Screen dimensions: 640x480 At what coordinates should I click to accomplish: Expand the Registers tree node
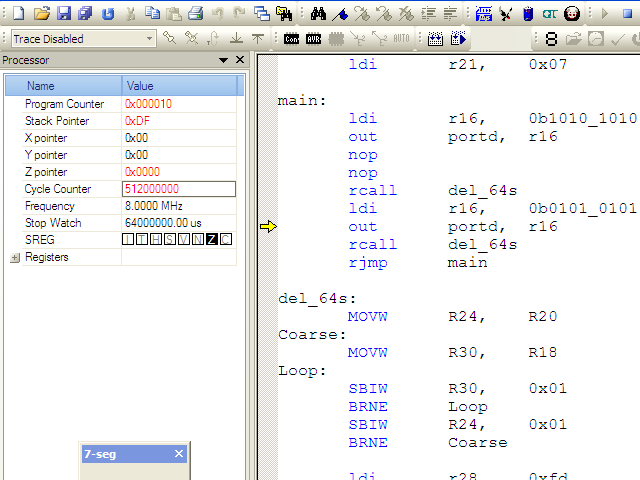tap(15, 257)
